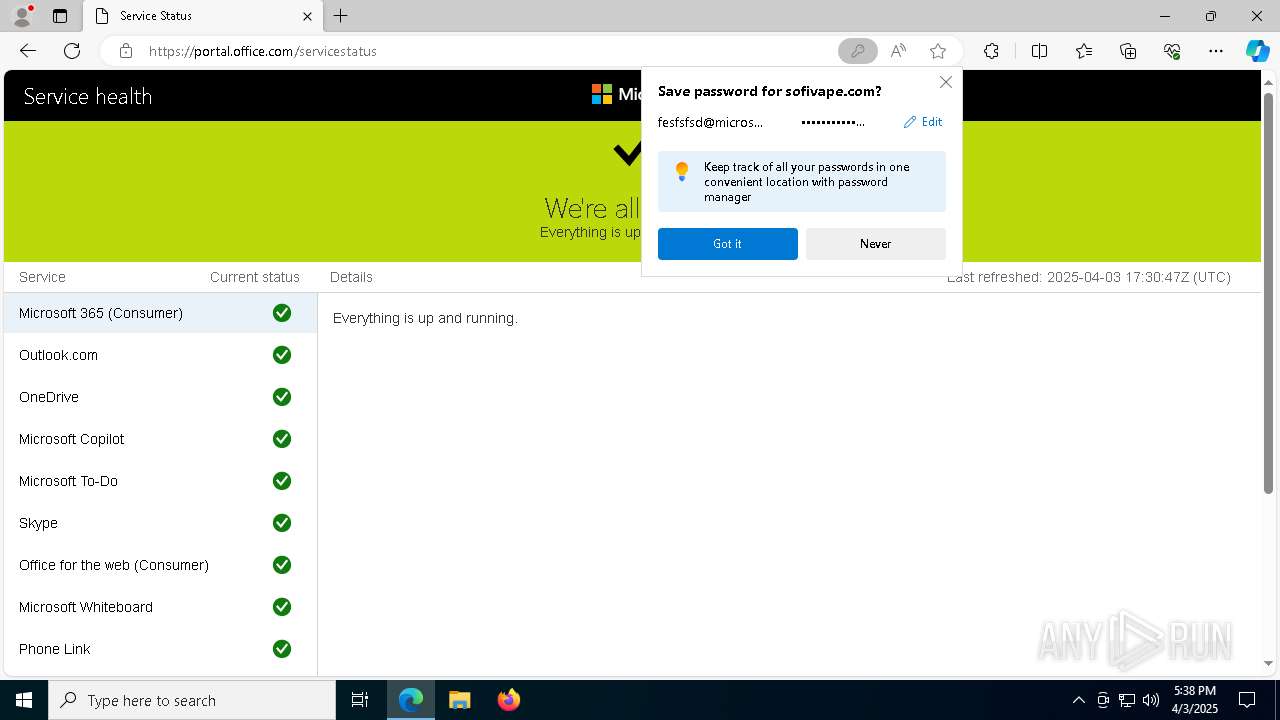Click the green status check for OneDrive
Image resolution: width=1280 pixels, height=720 pixels.
[282, 397]
